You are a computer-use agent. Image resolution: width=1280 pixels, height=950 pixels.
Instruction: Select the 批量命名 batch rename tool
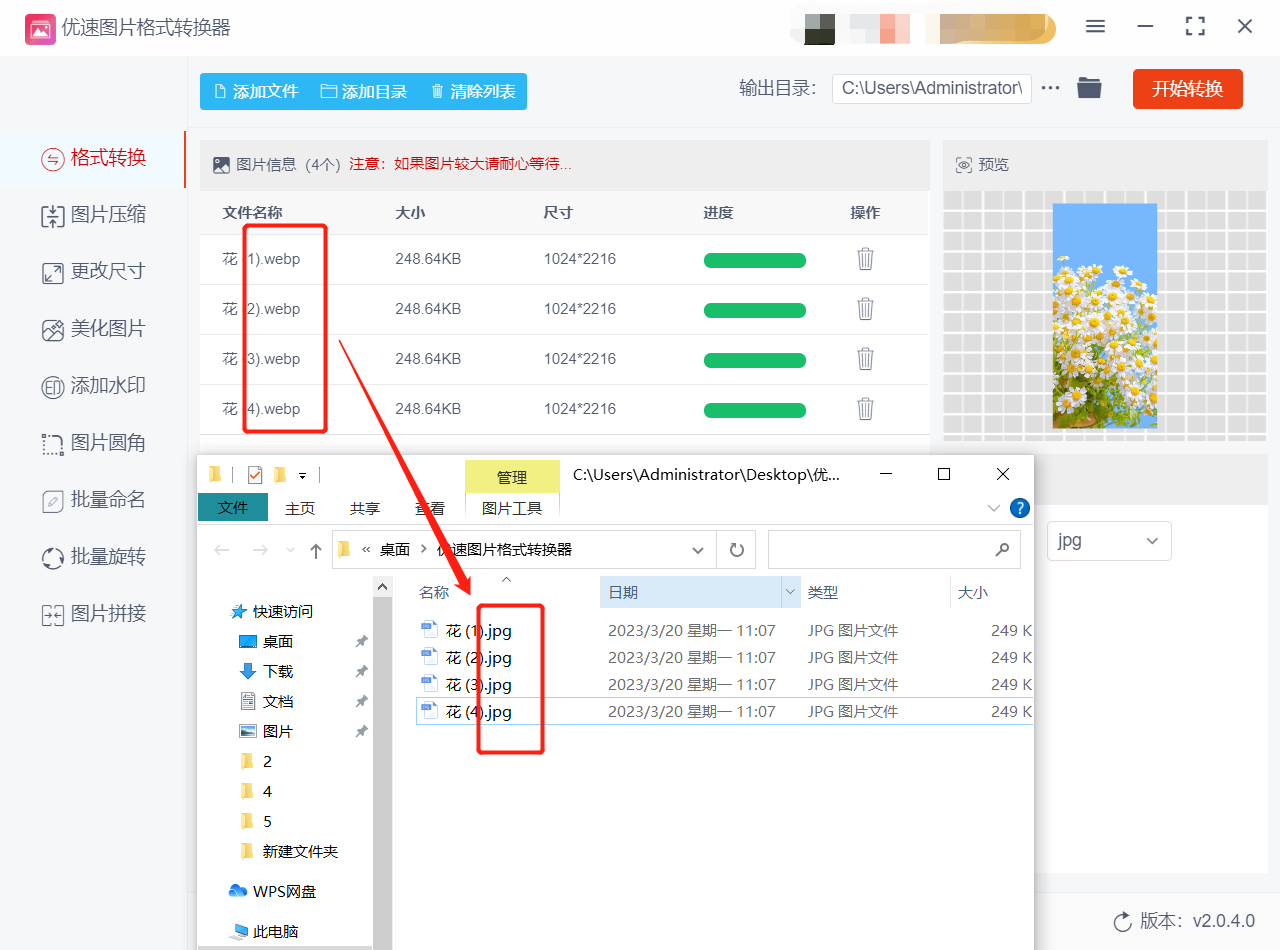coord(92,500)
